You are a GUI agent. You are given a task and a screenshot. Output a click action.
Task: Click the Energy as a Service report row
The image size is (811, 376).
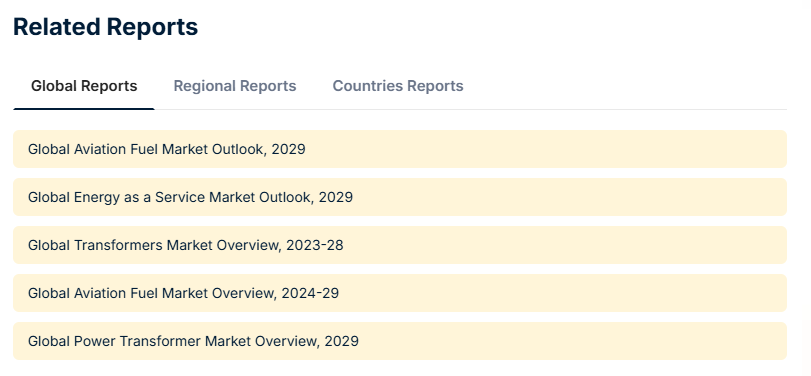click(x=400, y=197)
